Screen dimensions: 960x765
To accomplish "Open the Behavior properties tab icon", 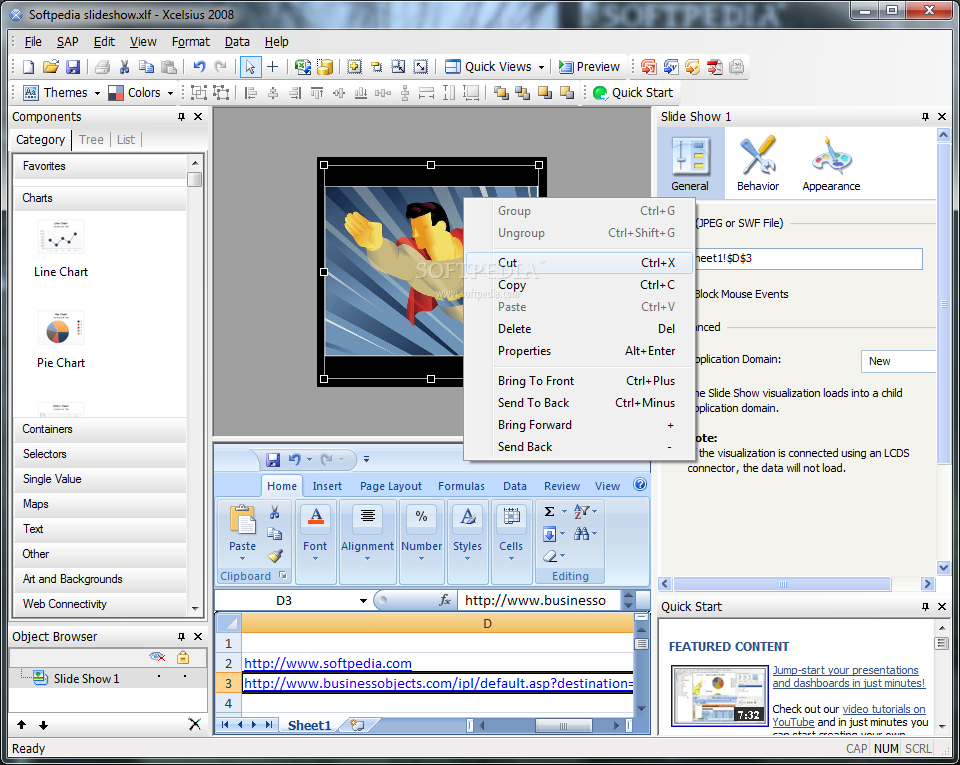I will pos(758,164).
